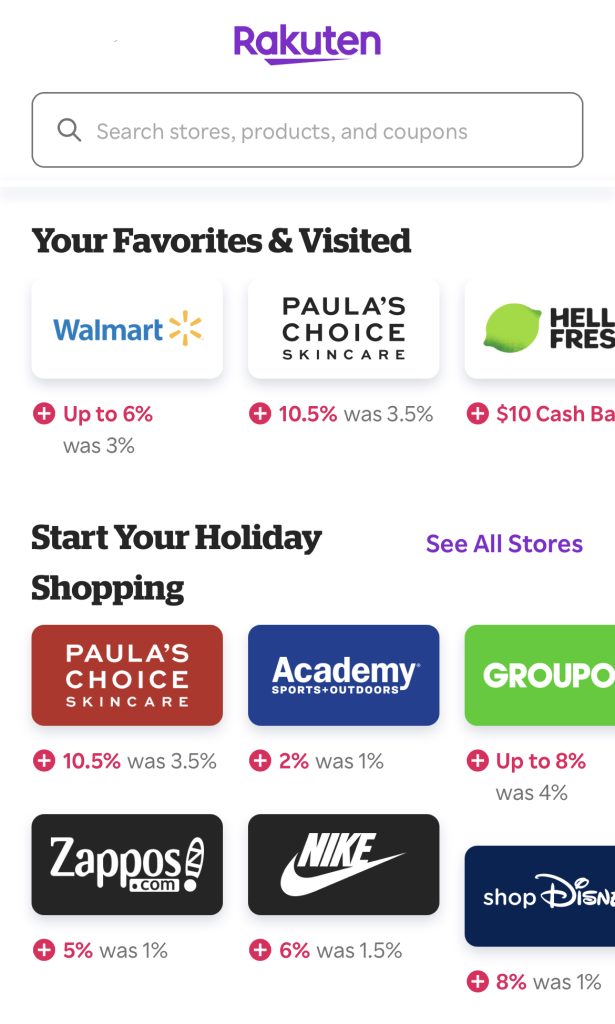Open the Academy Sports + Outdoors card
615x1024 pixels.
[x=343, y=675]
